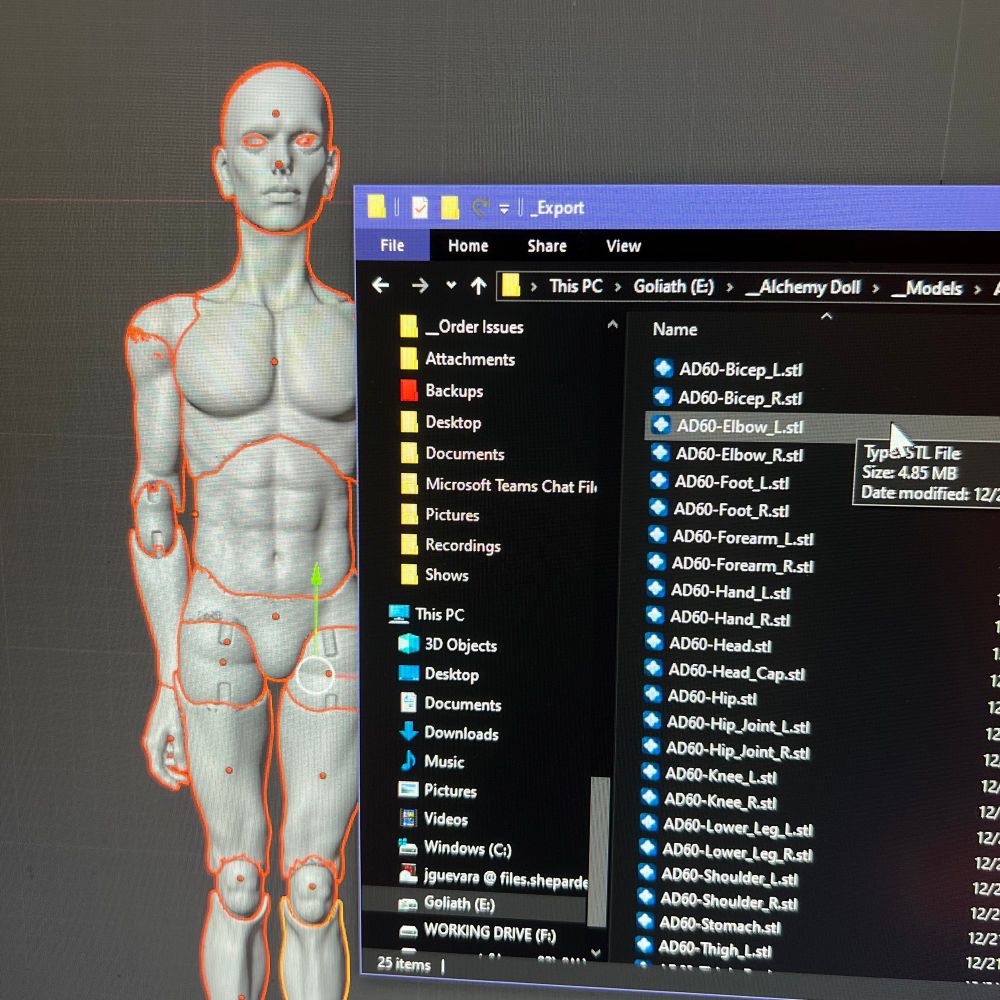The image size is (1000, 1000).
Task: Click icon of AD60-Bicep_R.stl
Action: pos(663,397)
